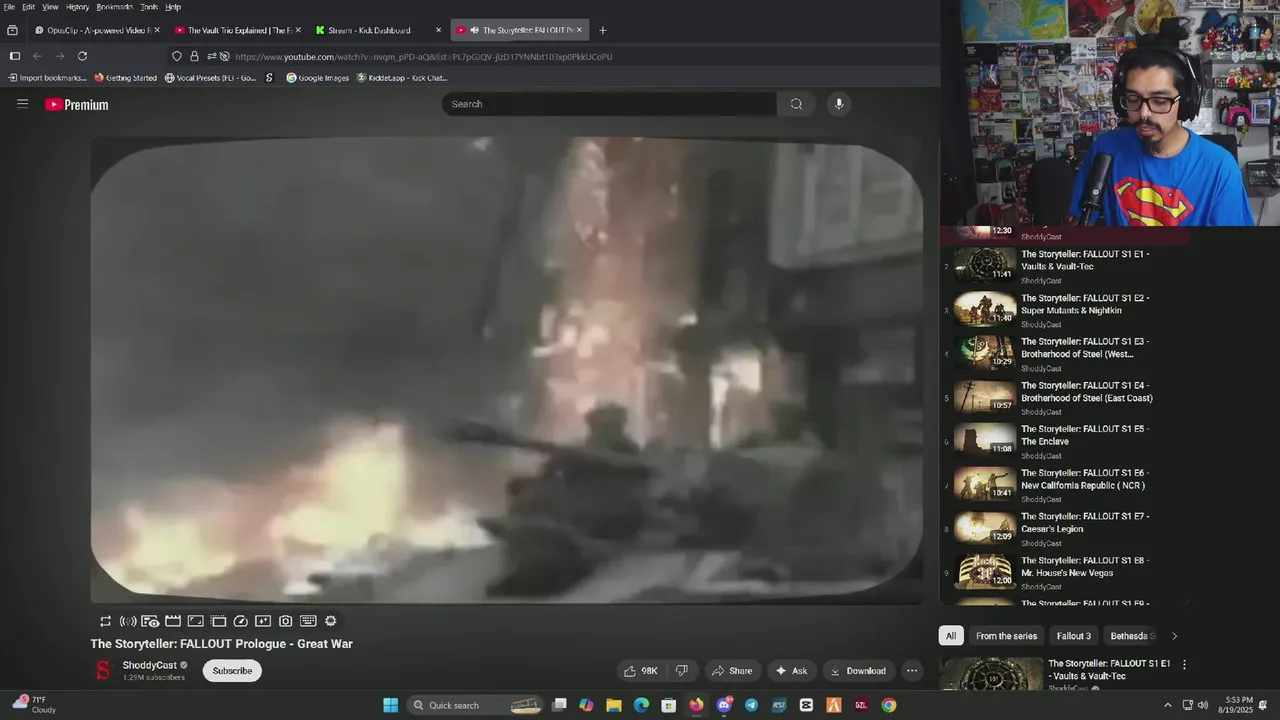Open Getting Started bookmark
Screen dimensions: 1280x720
point(125,78)
